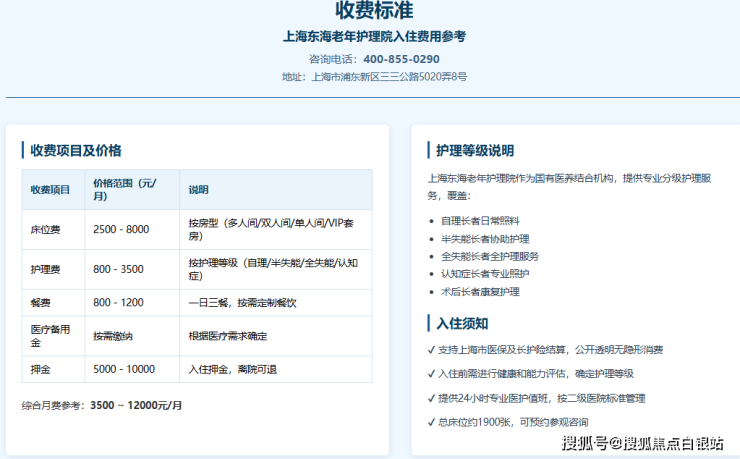The height and width of the screenshot is (459, 740).
Task: Select the 押金 row label
Action: (x=40, y=369)
